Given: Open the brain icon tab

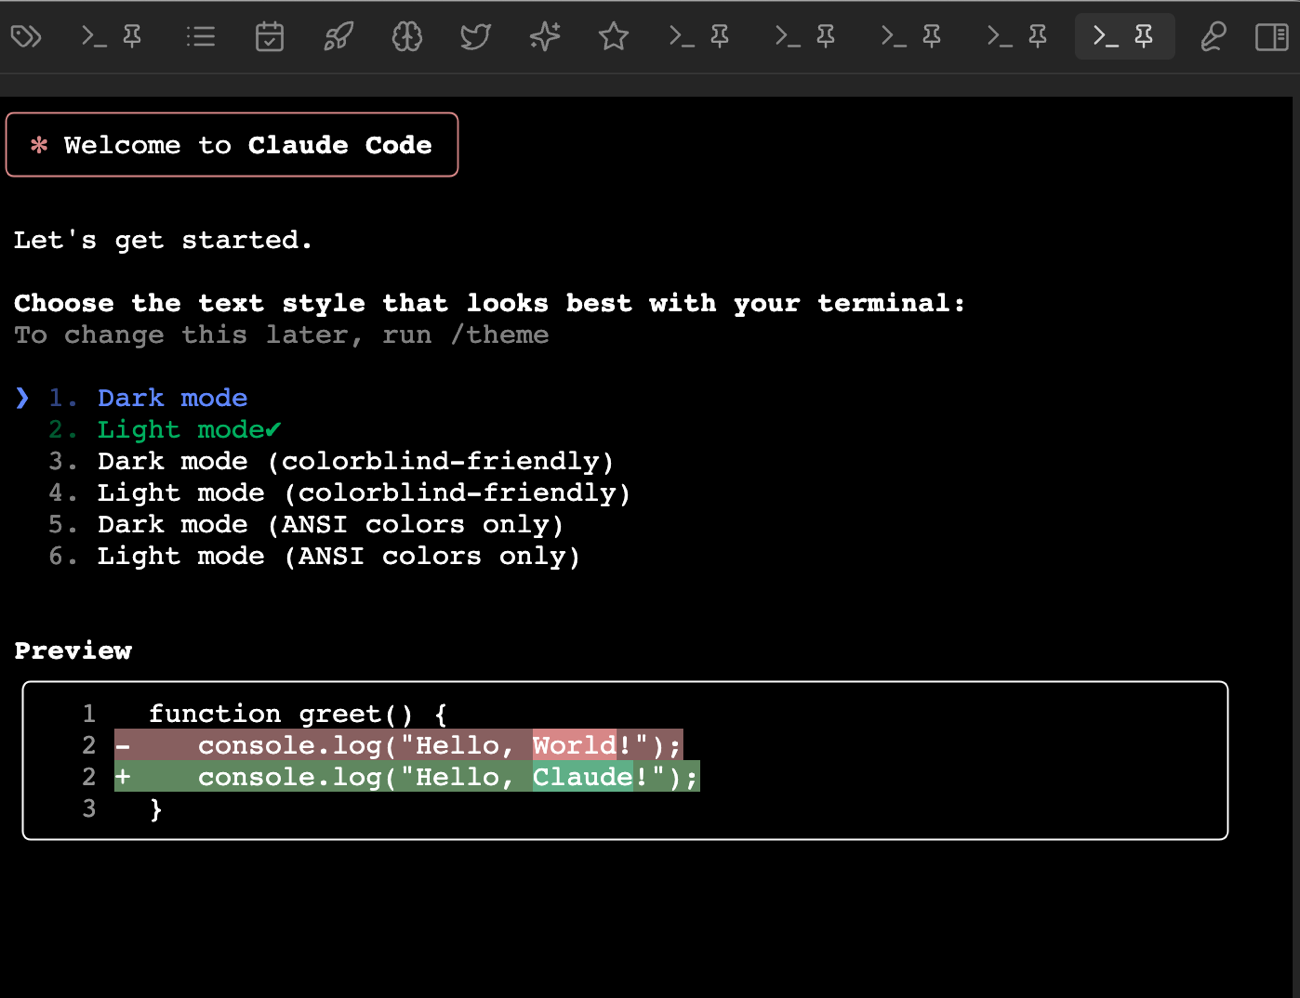Looking at the screenshot, I should pos(407,37).
